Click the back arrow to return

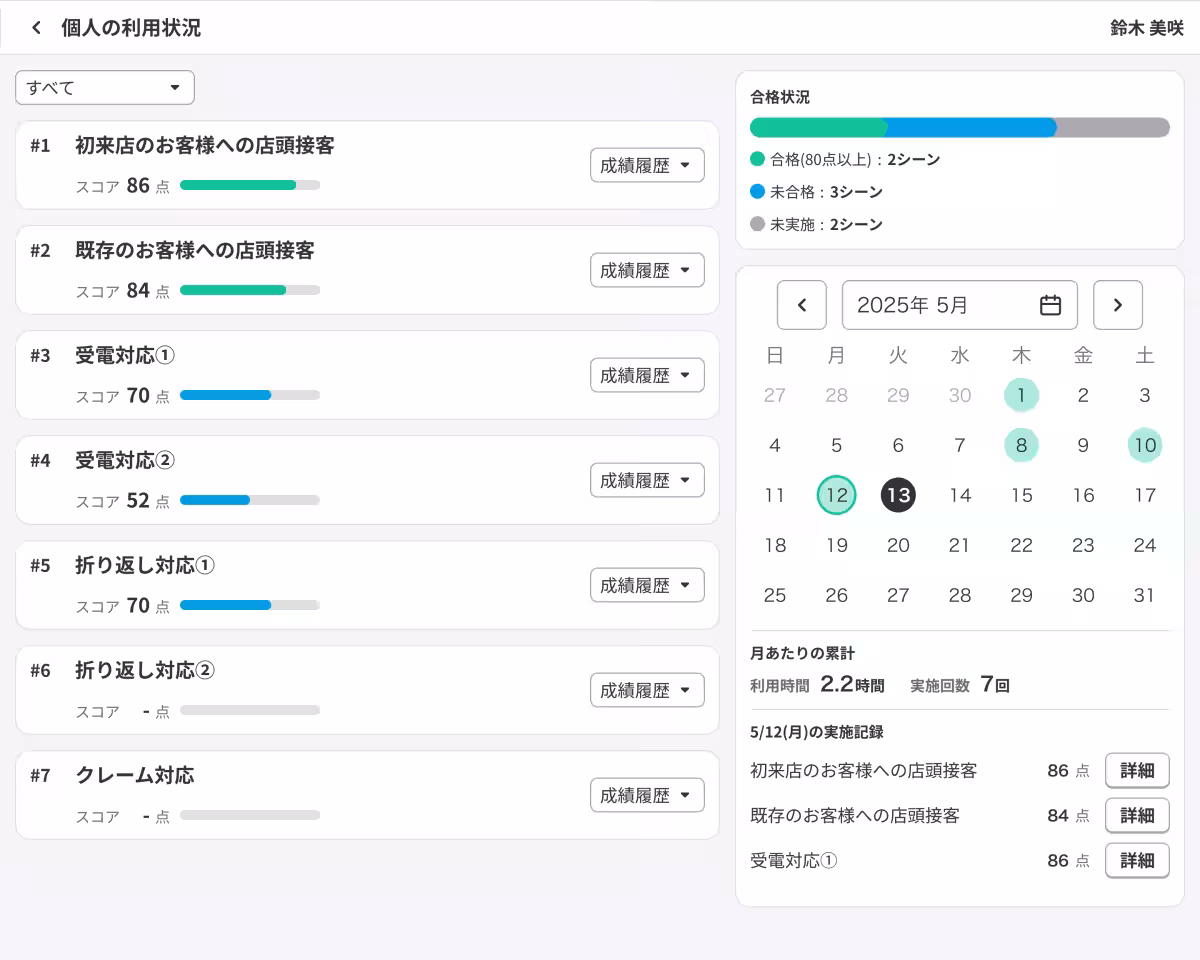point(36,28)
